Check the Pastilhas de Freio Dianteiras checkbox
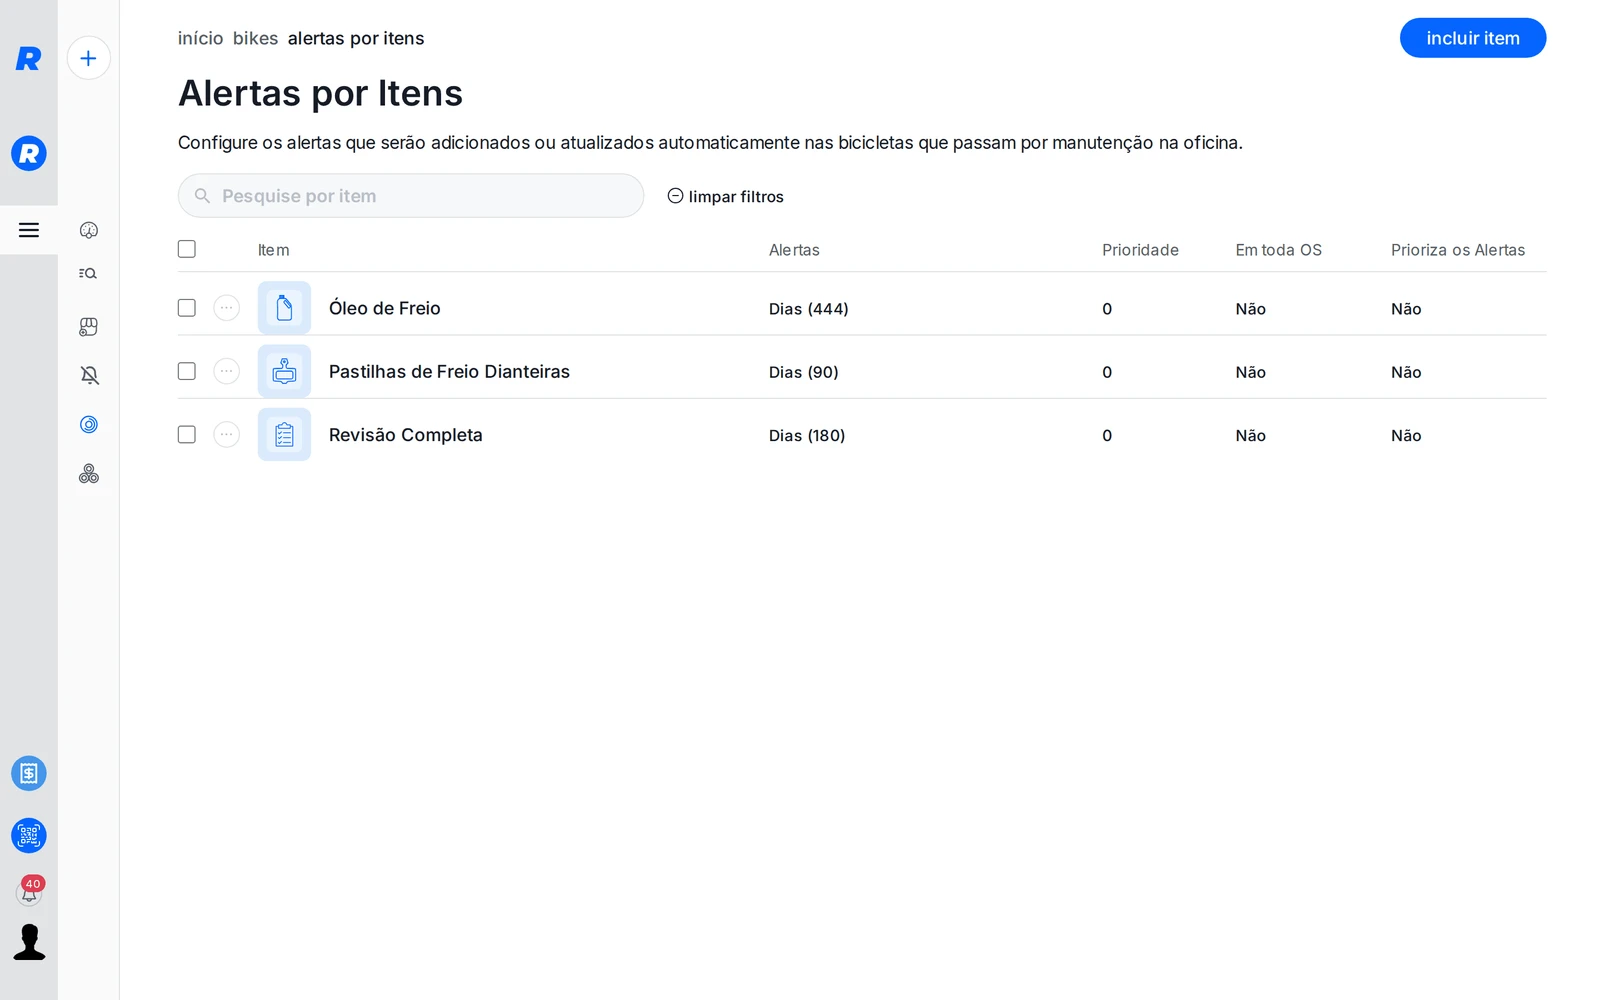The height and width of the screenshot is (1000, 1600). 187,371
